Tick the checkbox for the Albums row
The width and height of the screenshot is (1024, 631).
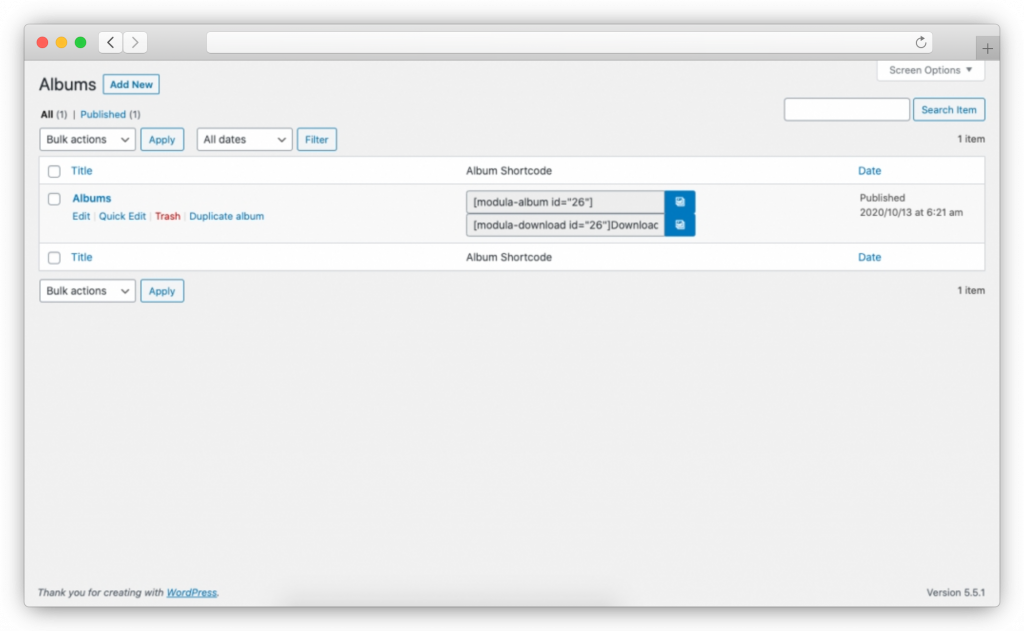pos(54,199)
